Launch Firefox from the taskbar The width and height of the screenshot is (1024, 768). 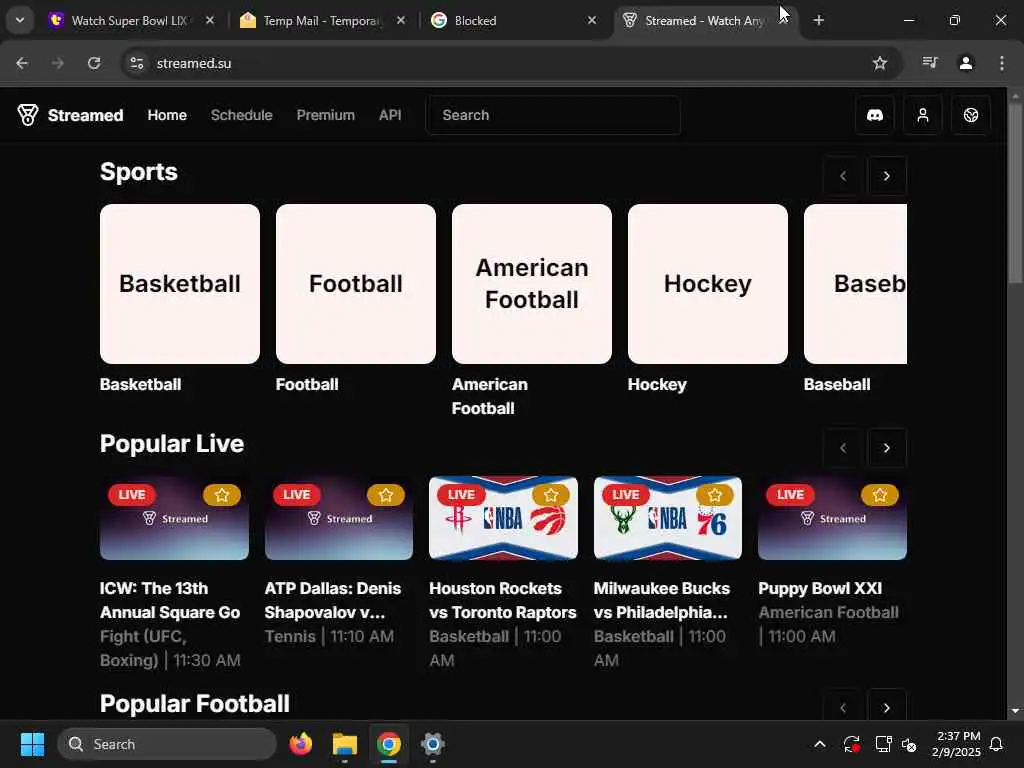pyautogui.click(x=301, y=744)
